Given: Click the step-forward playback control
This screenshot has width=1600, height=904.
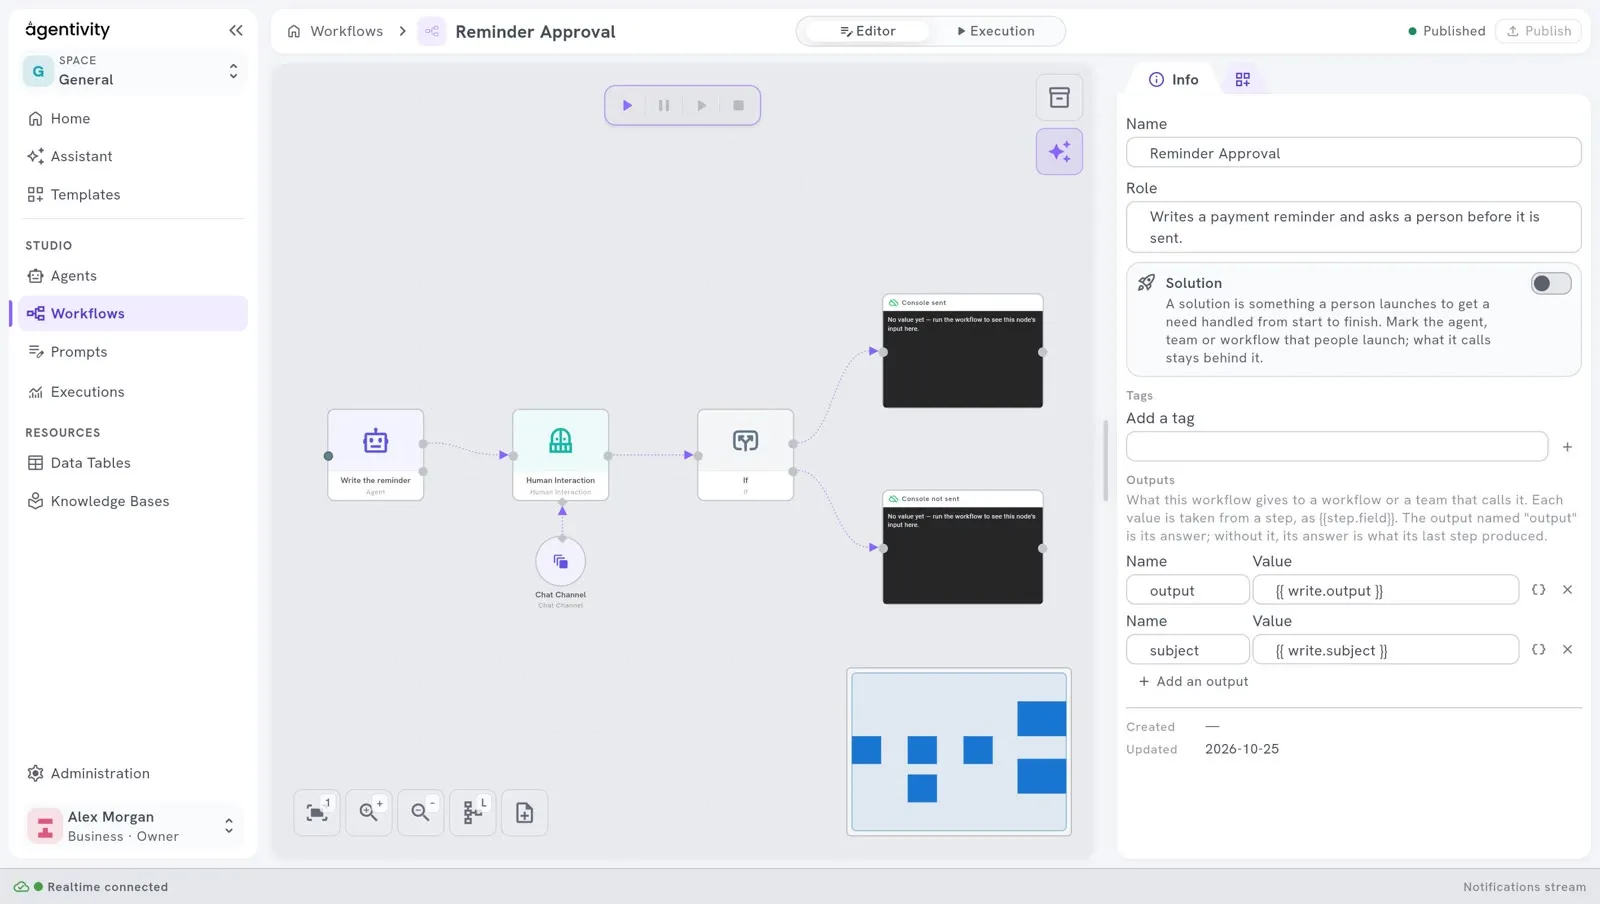Looking at the screenshot, I should point(702,105).
